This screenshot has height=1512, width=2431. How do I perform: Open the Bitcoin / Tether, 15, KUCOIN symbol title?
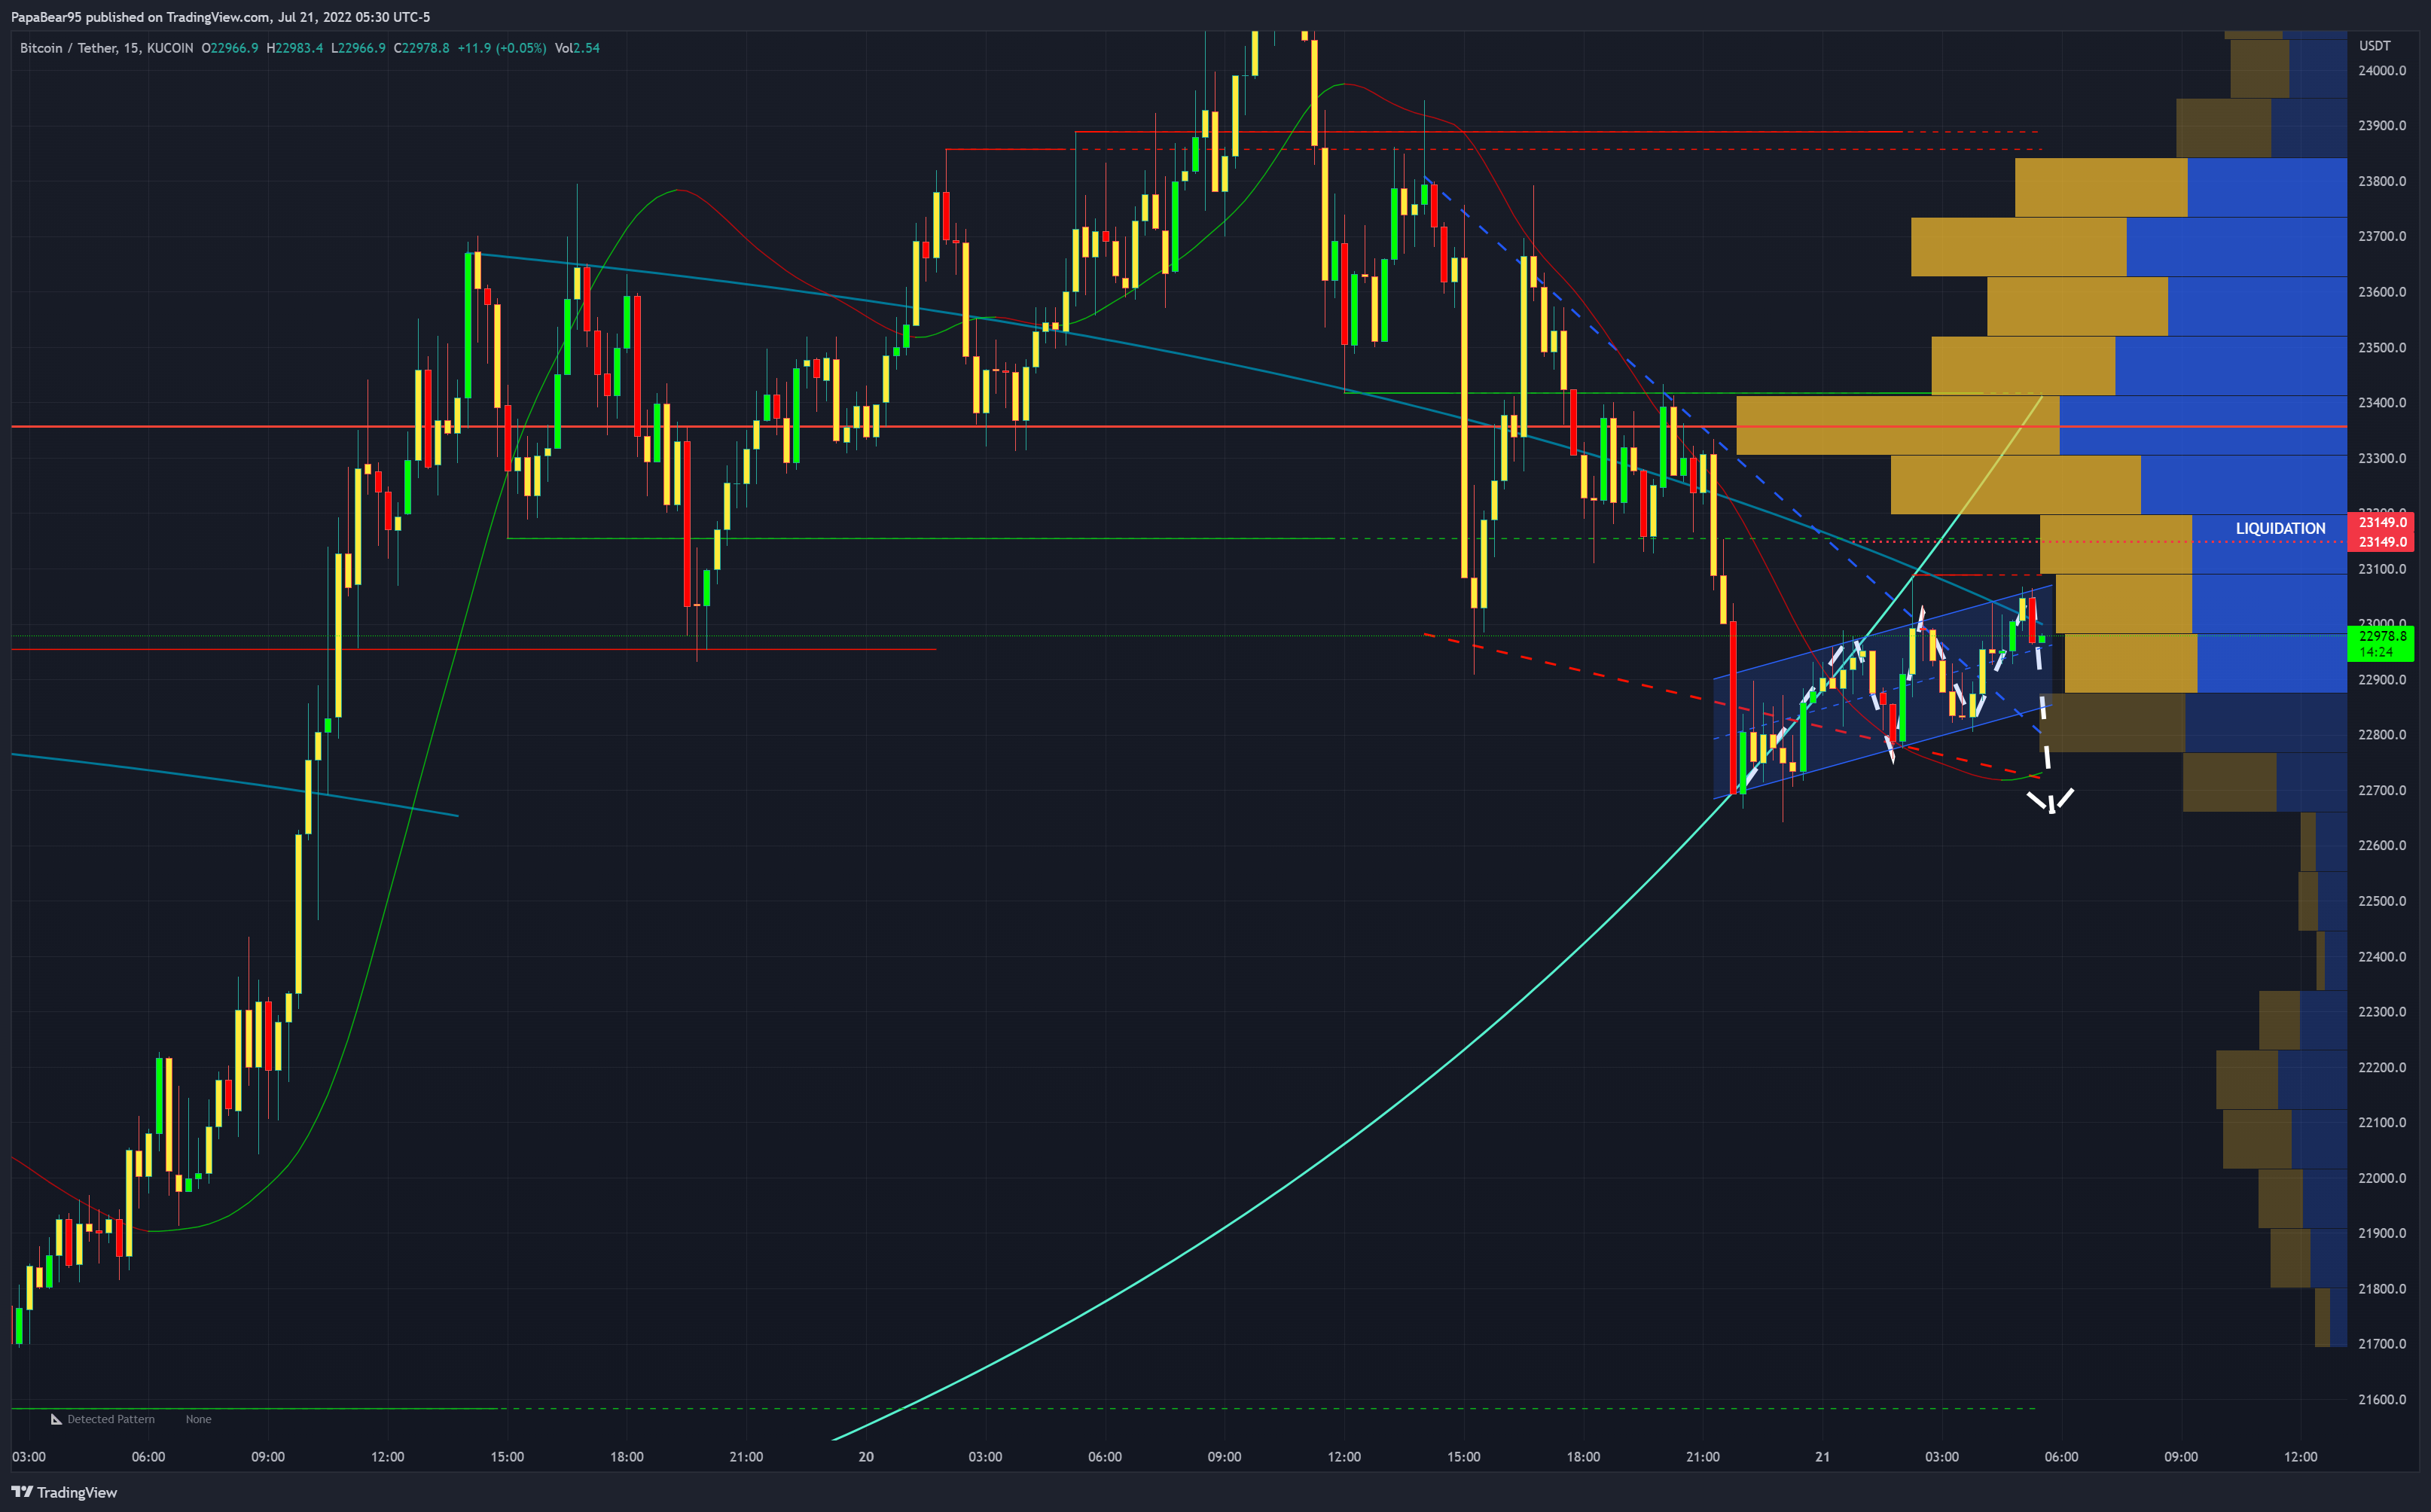[x=106, y=48]
